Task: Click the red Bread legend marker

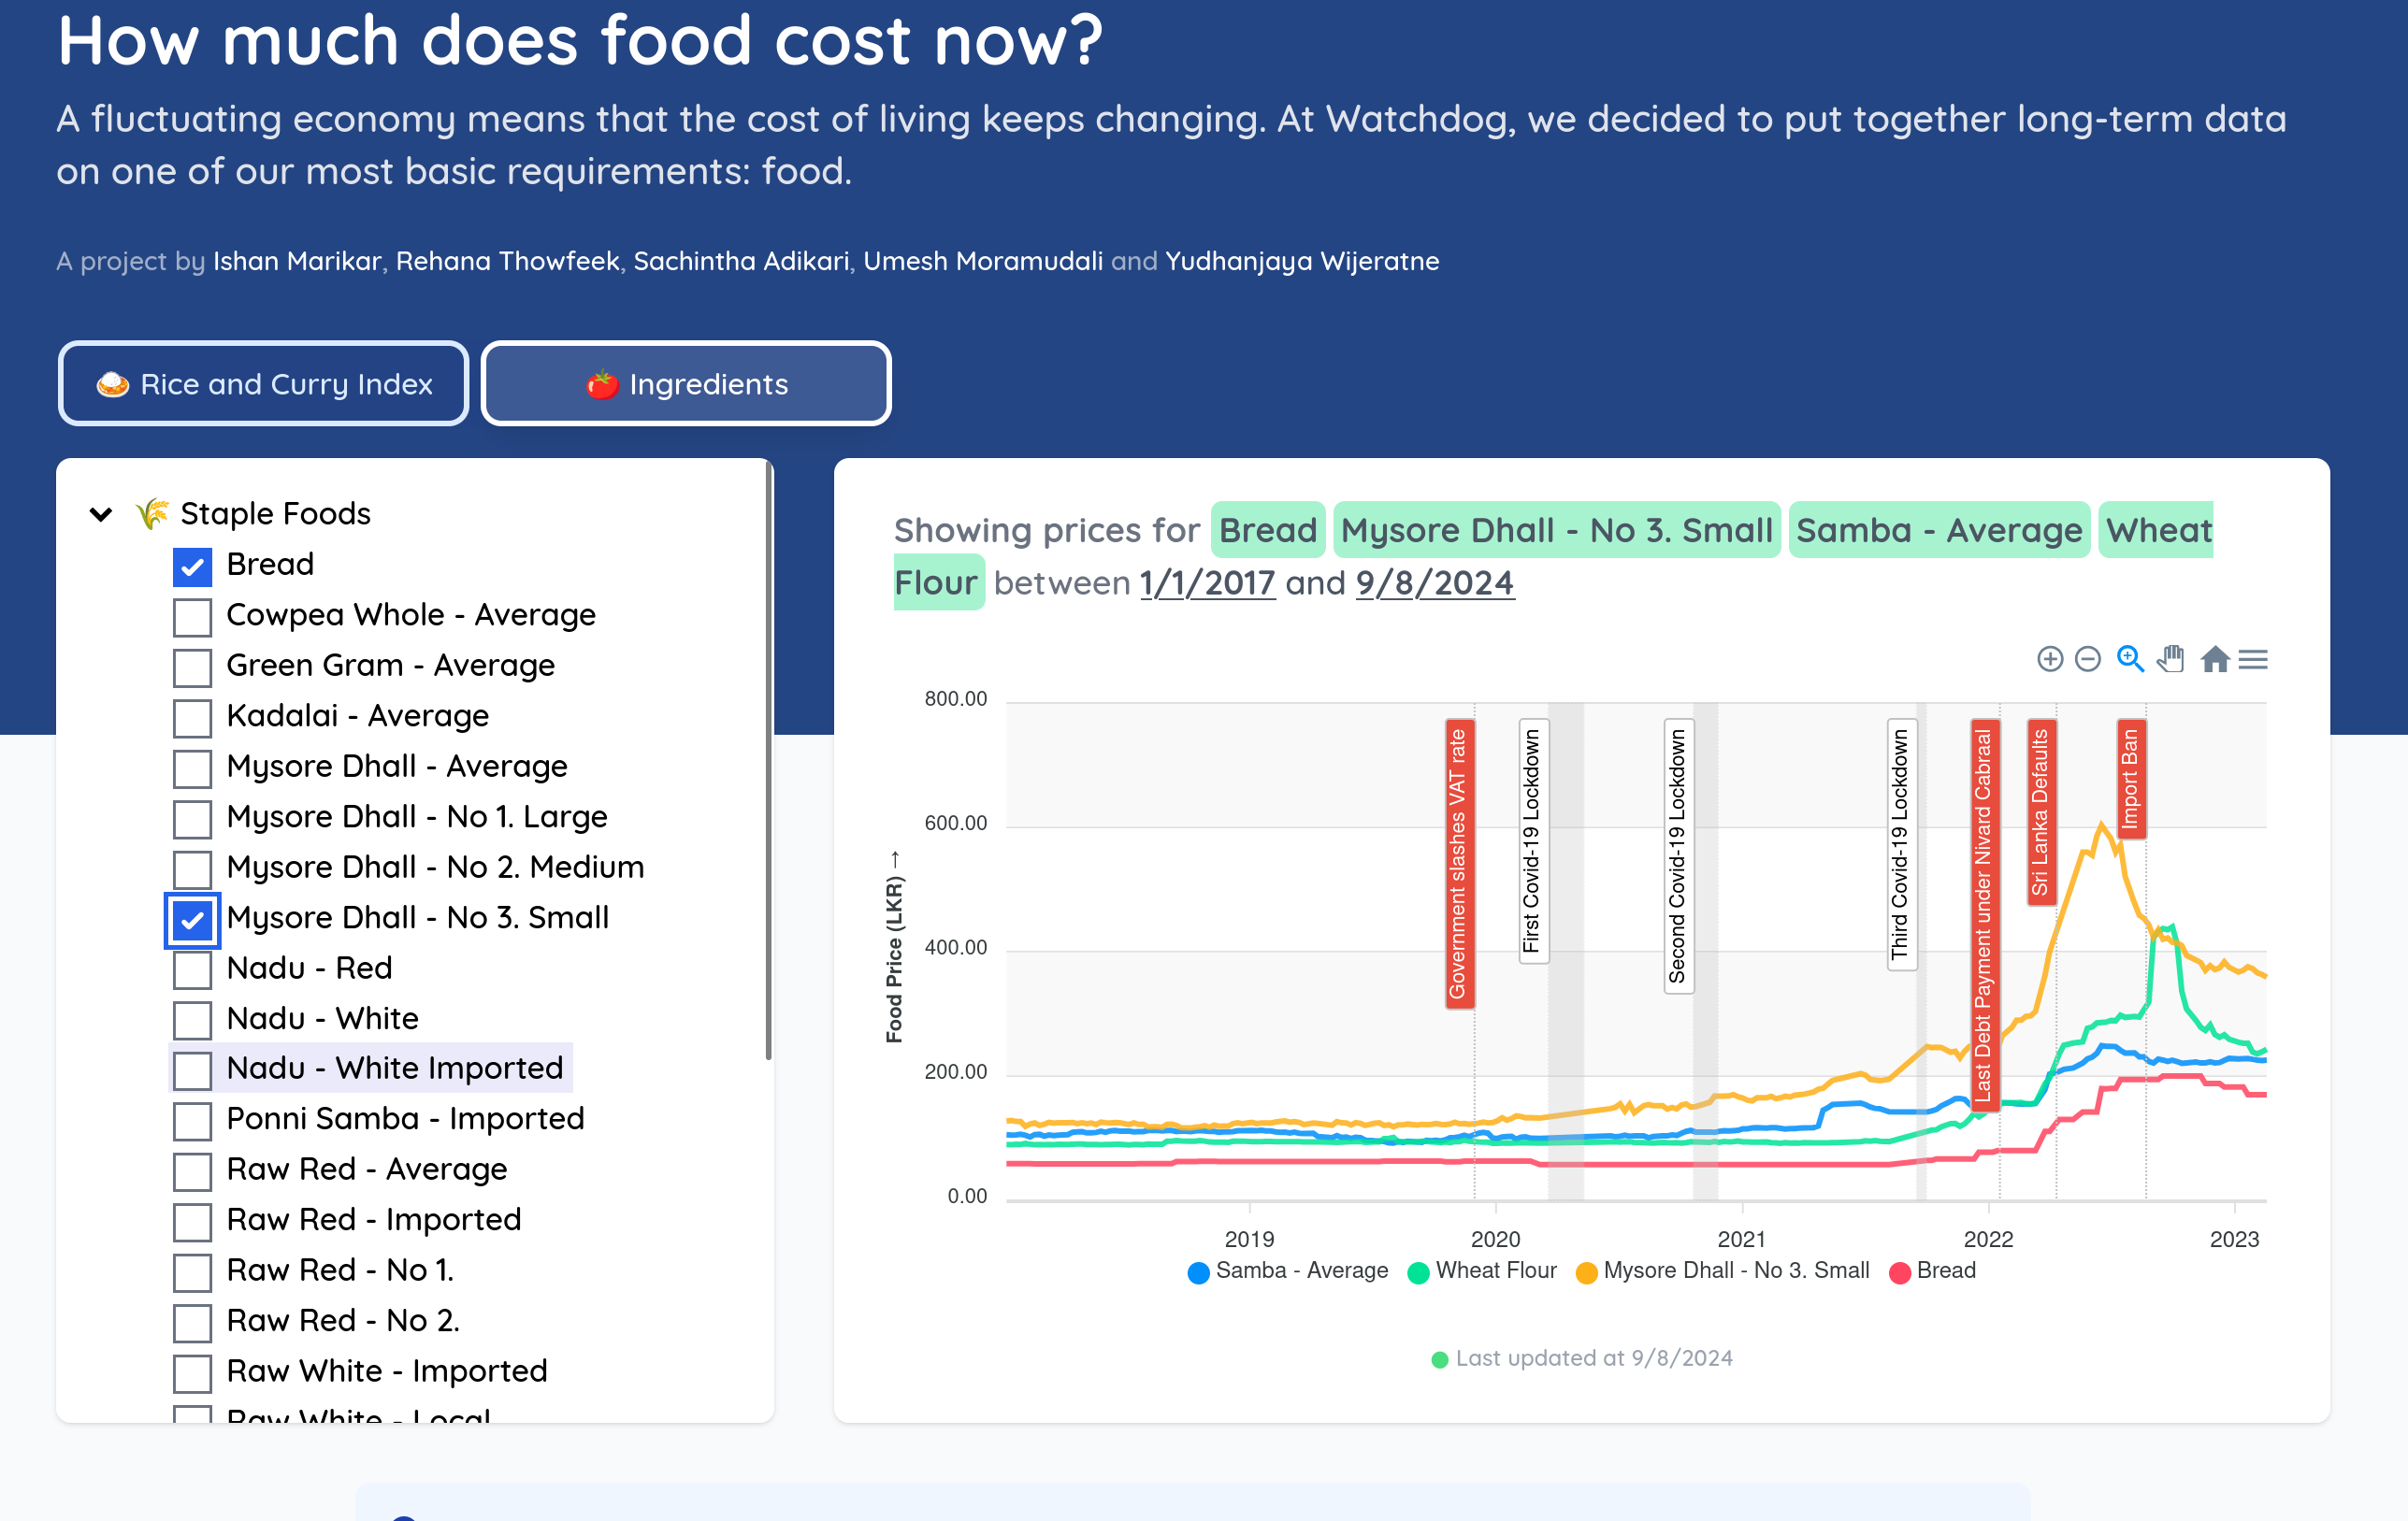Action: coord(1898,1272)
